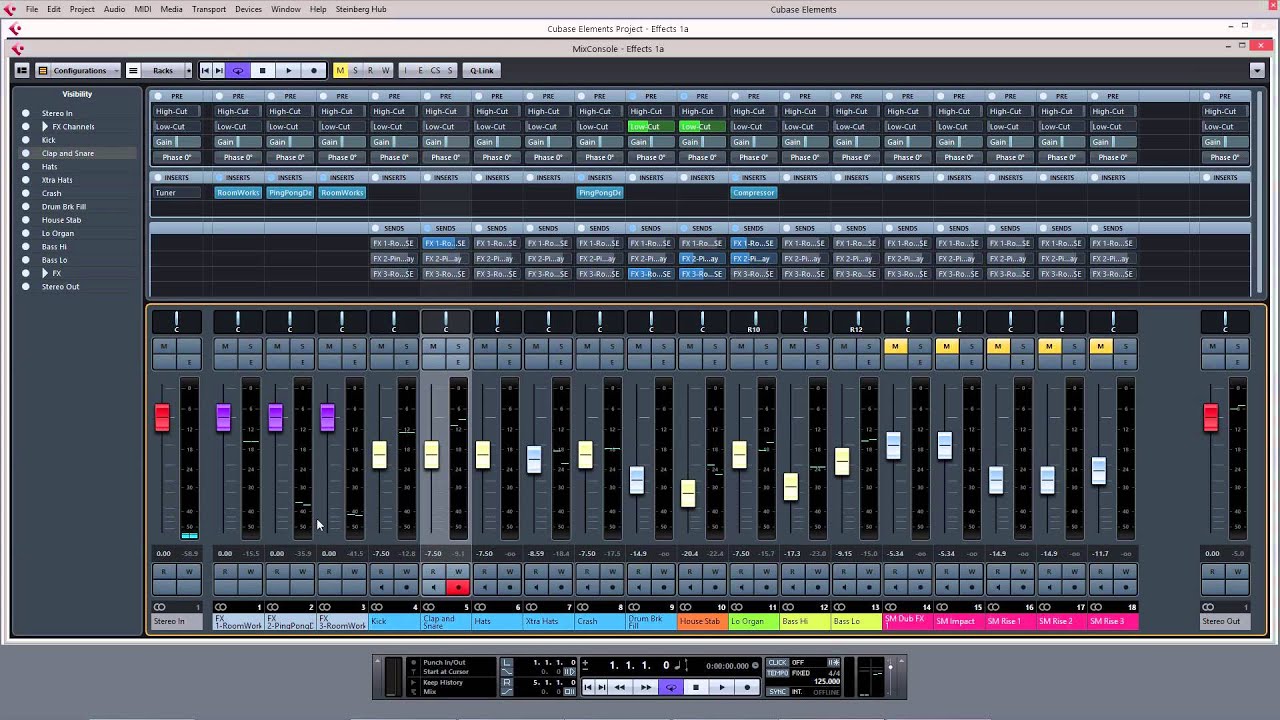Click the red Stereo In fader
This screenshot has height=720, width=1280.
click(162, 418)
